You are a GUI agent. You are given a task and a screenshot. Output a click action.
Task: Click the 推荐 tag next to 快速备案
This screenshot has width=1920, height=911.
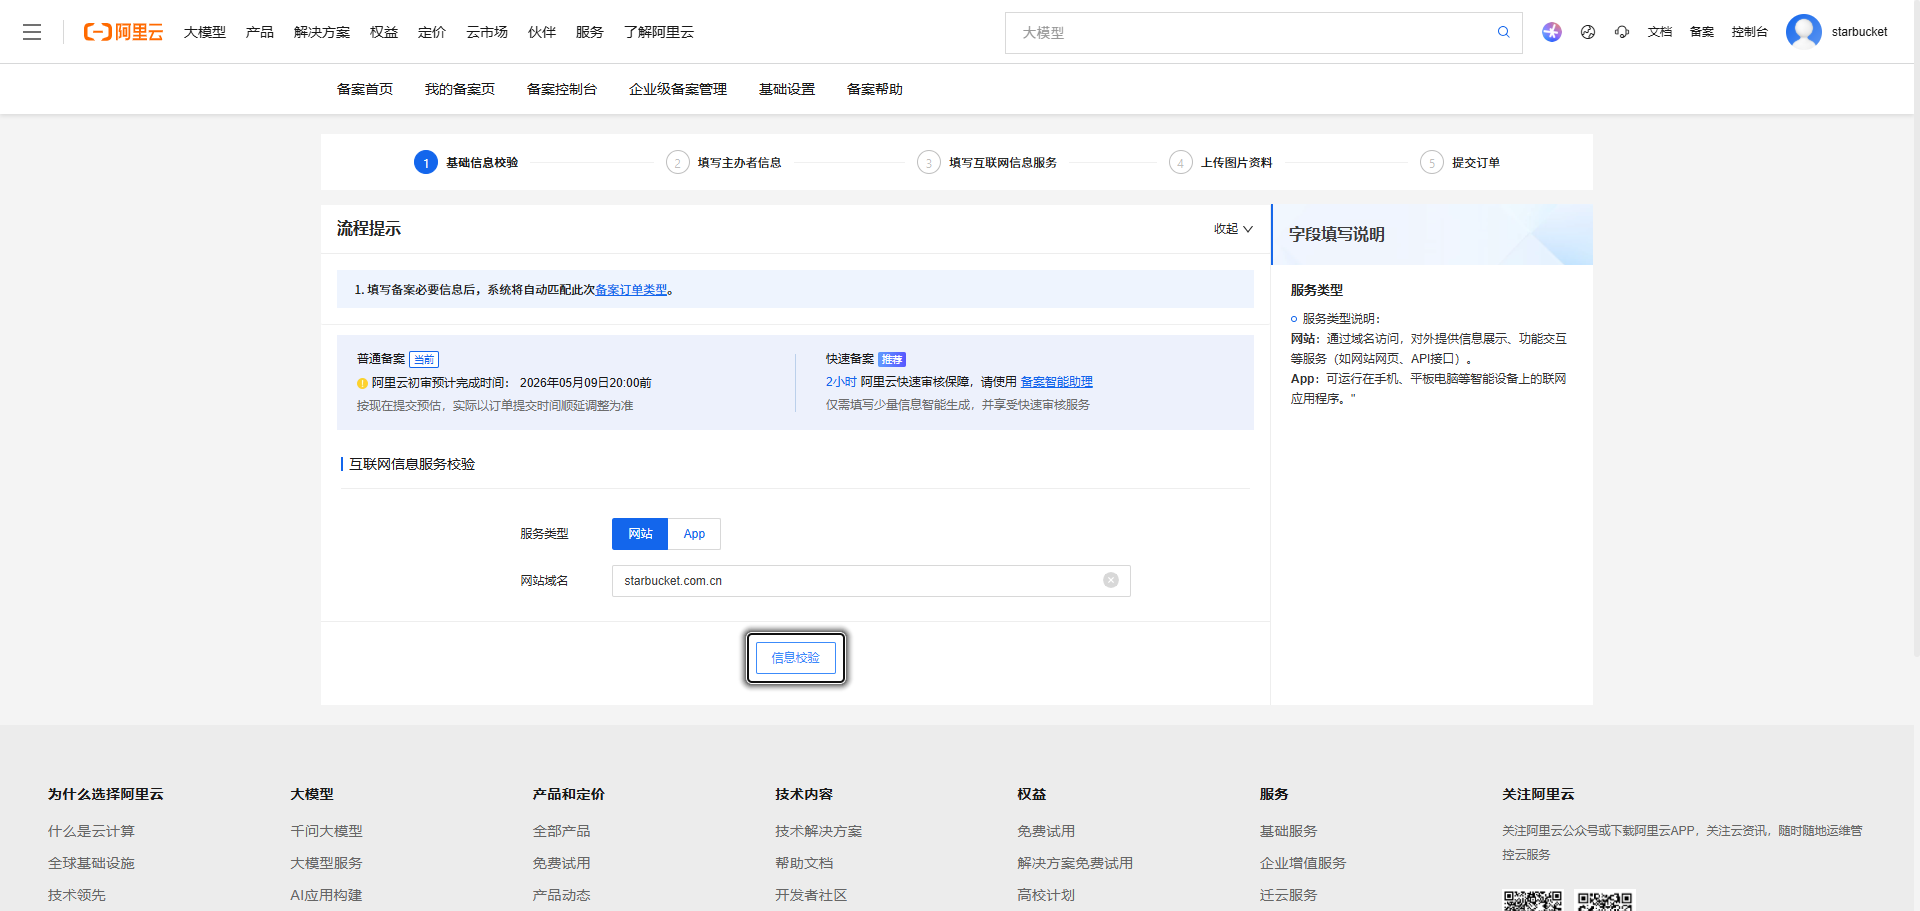click(x=892, y=359)
